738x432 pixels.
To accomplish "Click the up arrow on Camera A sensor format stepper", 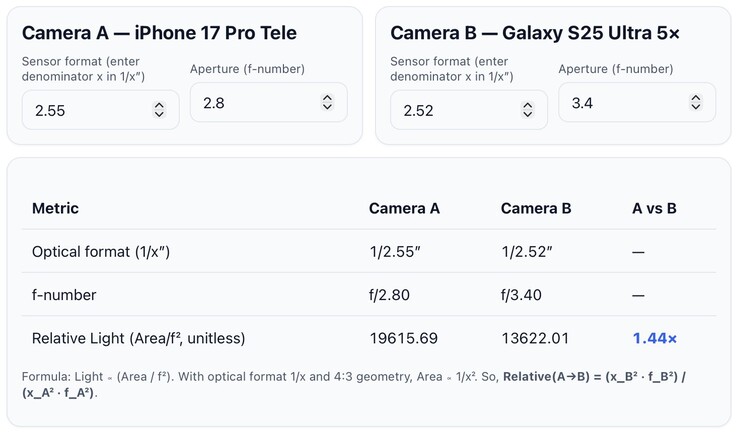I will coord(159,105).
